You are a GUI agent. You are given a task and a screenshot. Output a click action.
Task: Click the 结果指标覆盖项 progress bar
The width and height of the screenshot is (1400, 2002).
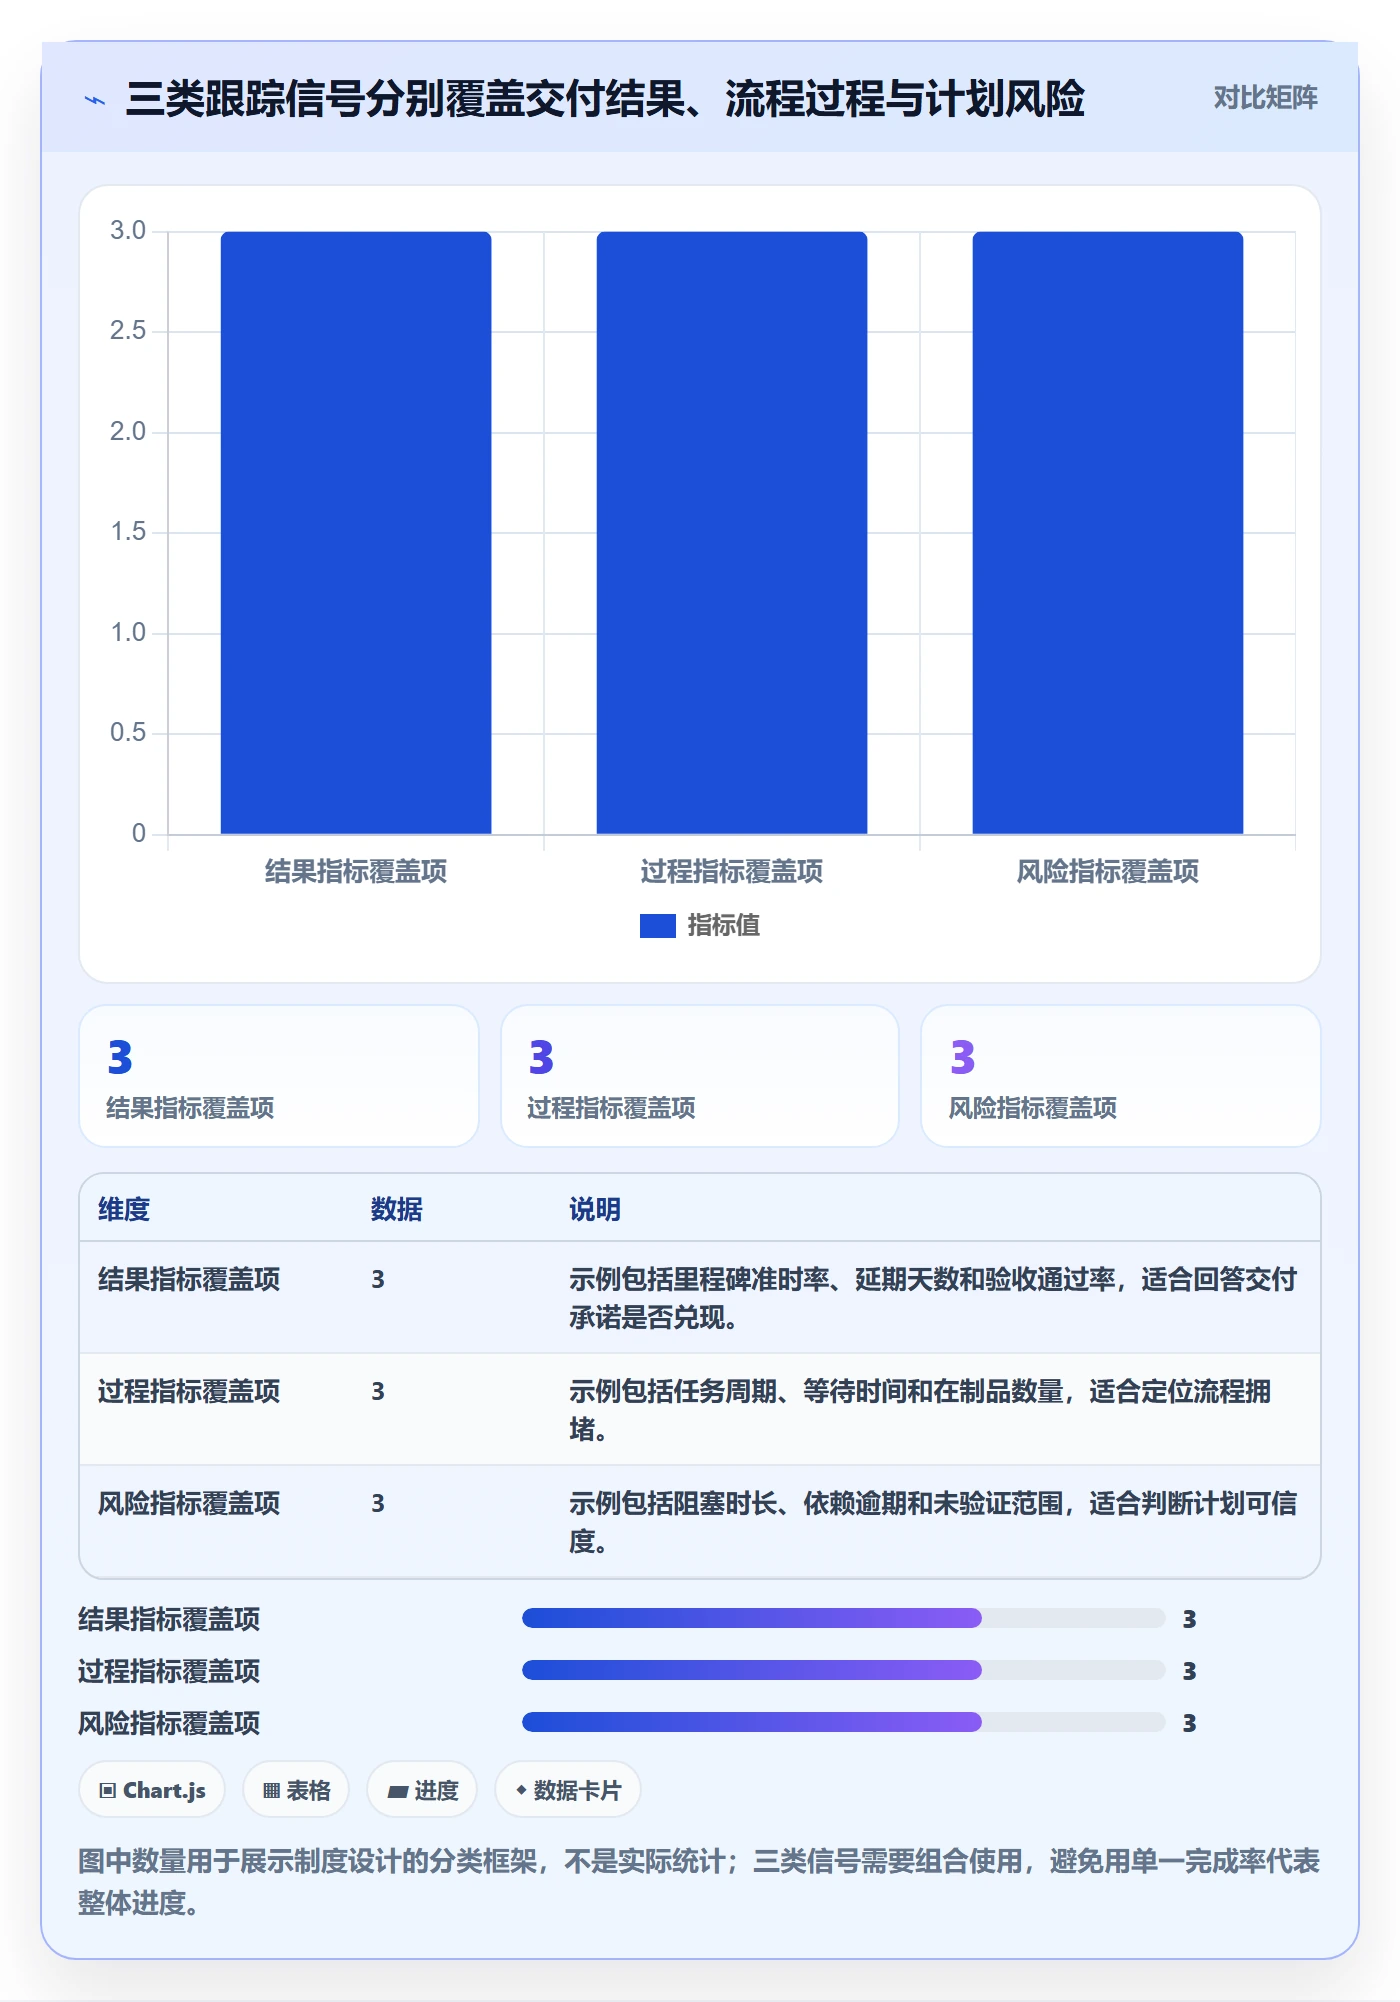(844, 1618)
